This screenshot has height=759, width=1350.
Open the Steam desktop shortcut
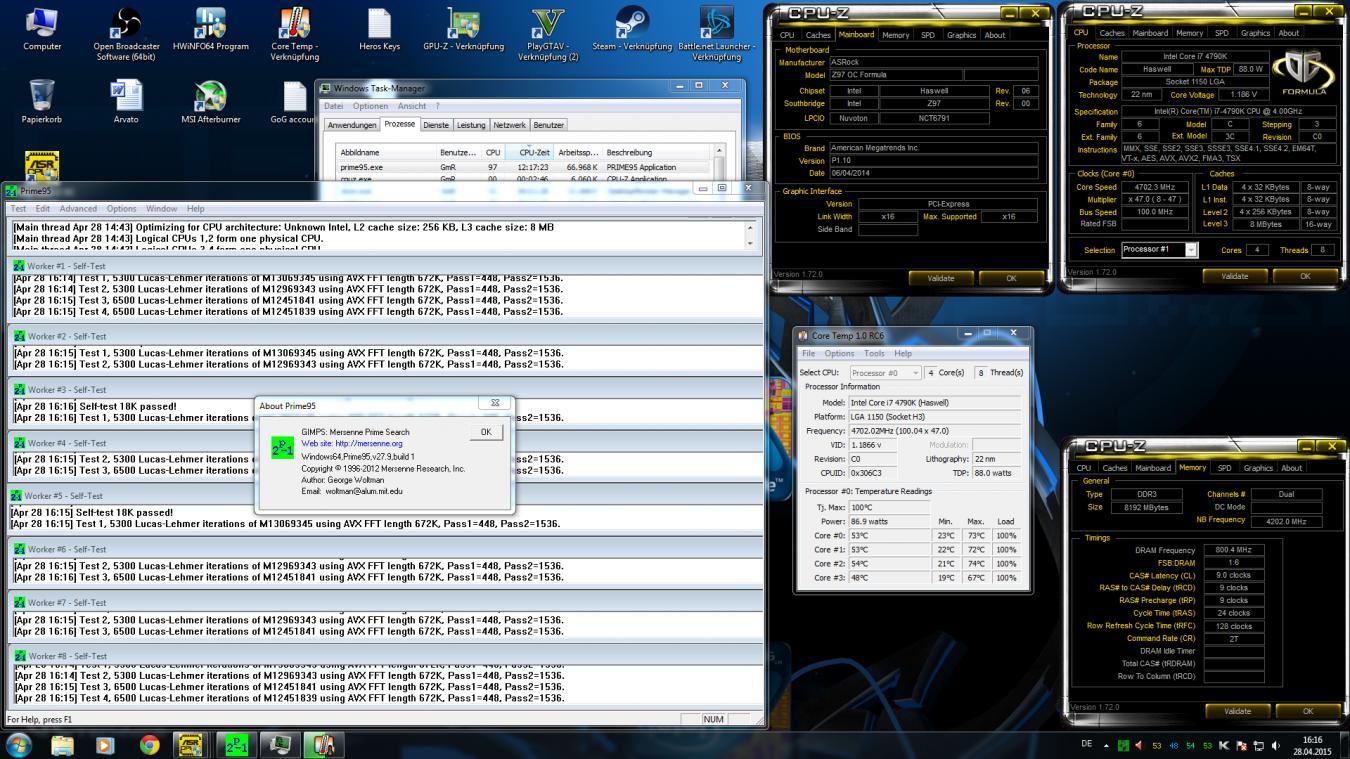[632, 30]
